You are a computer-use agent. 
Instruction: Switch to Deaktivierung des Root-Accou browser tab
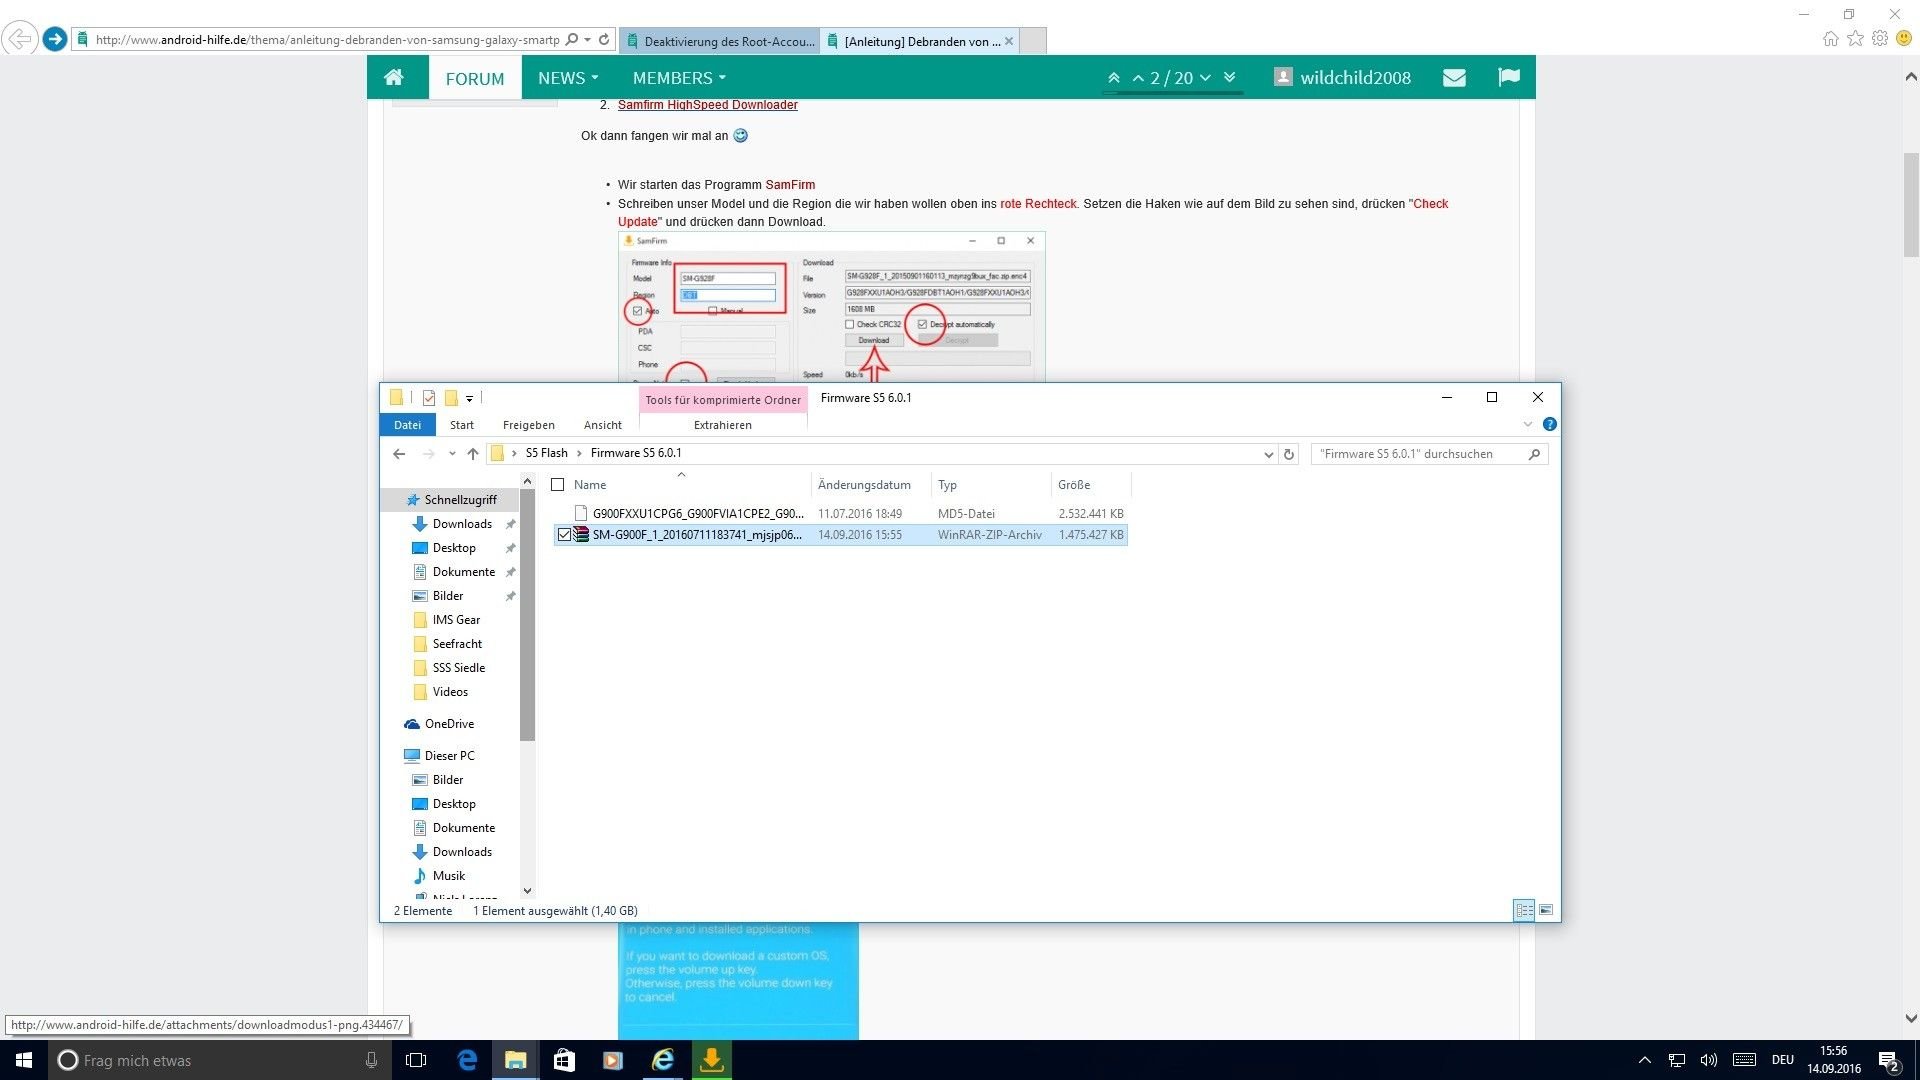coord(719,41)
